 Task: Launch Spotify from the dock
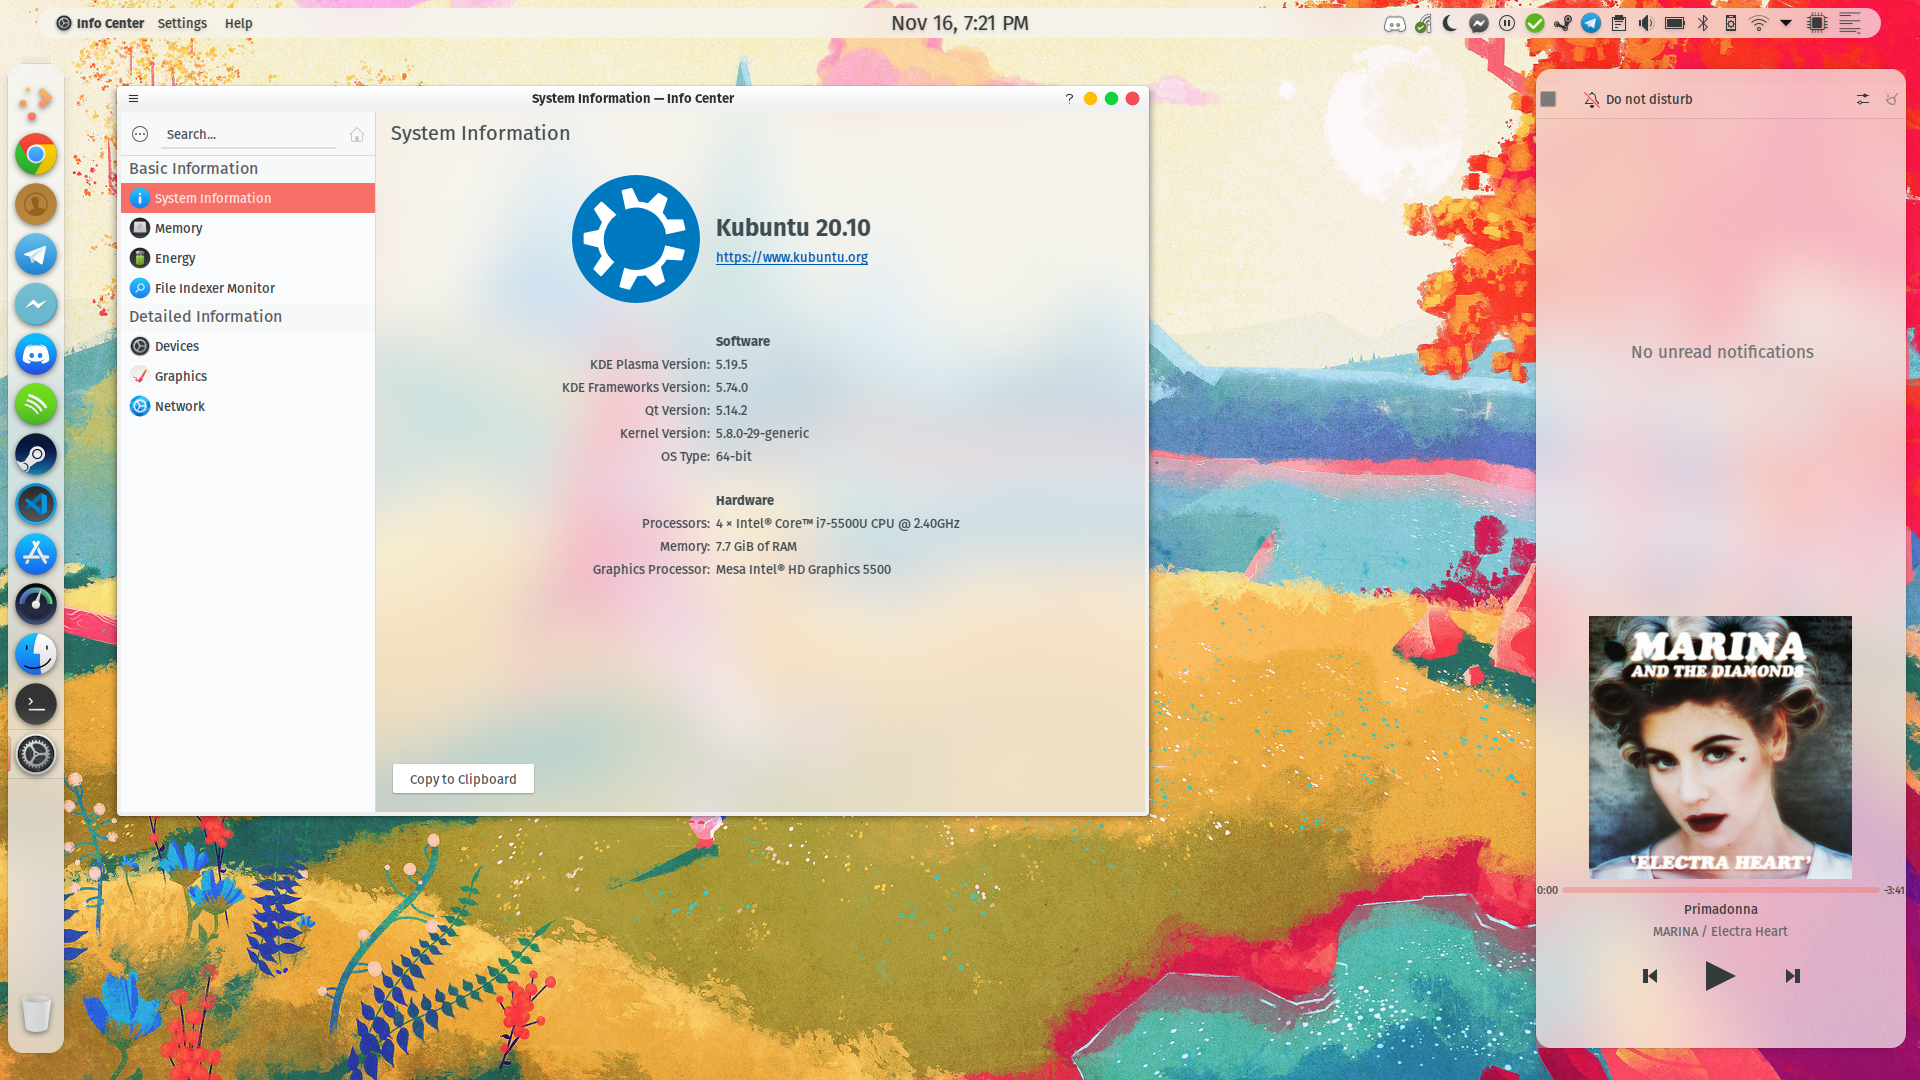click(36, 405)
